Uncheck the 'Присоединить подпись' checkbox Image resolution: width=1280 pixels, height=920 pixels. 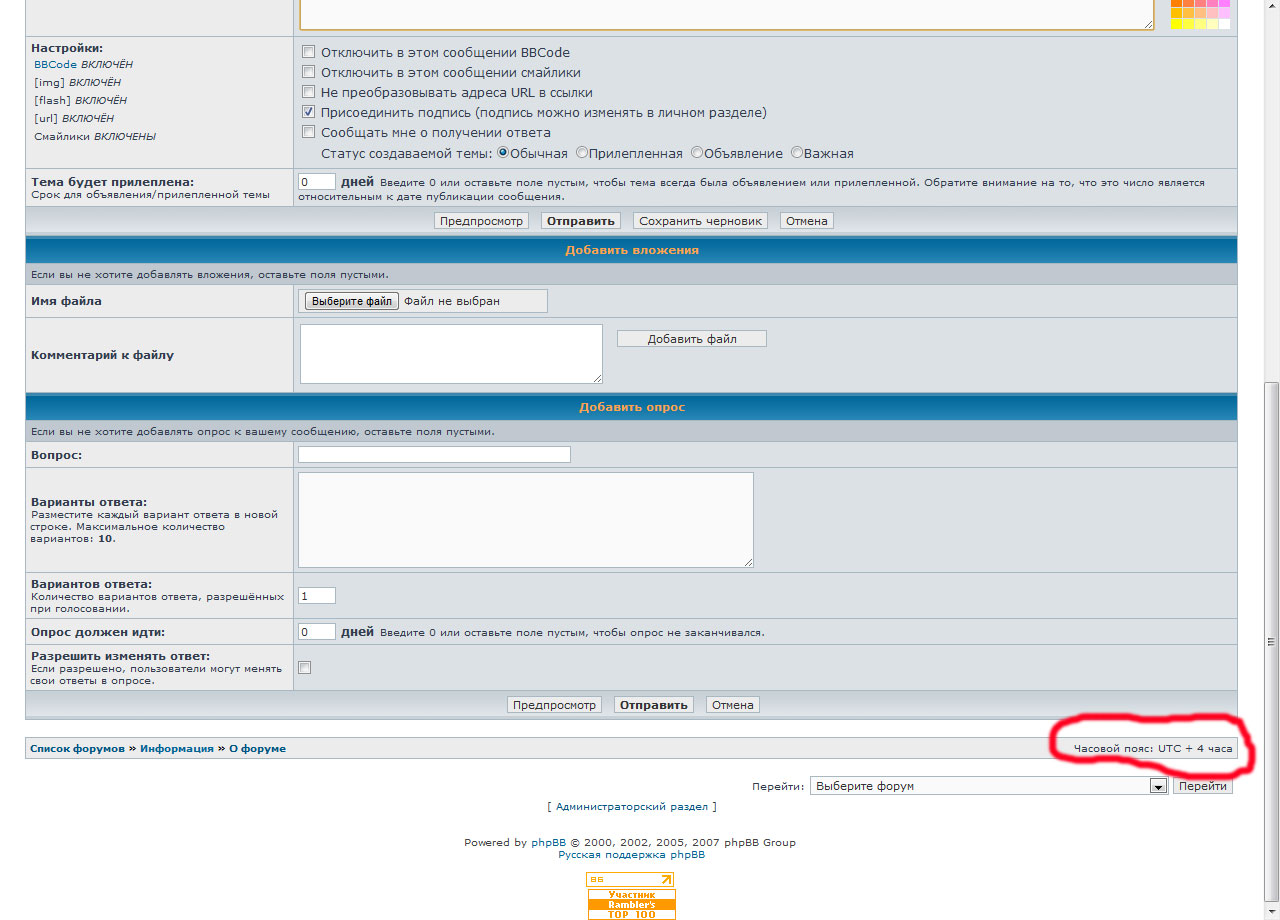click(309, 112)
